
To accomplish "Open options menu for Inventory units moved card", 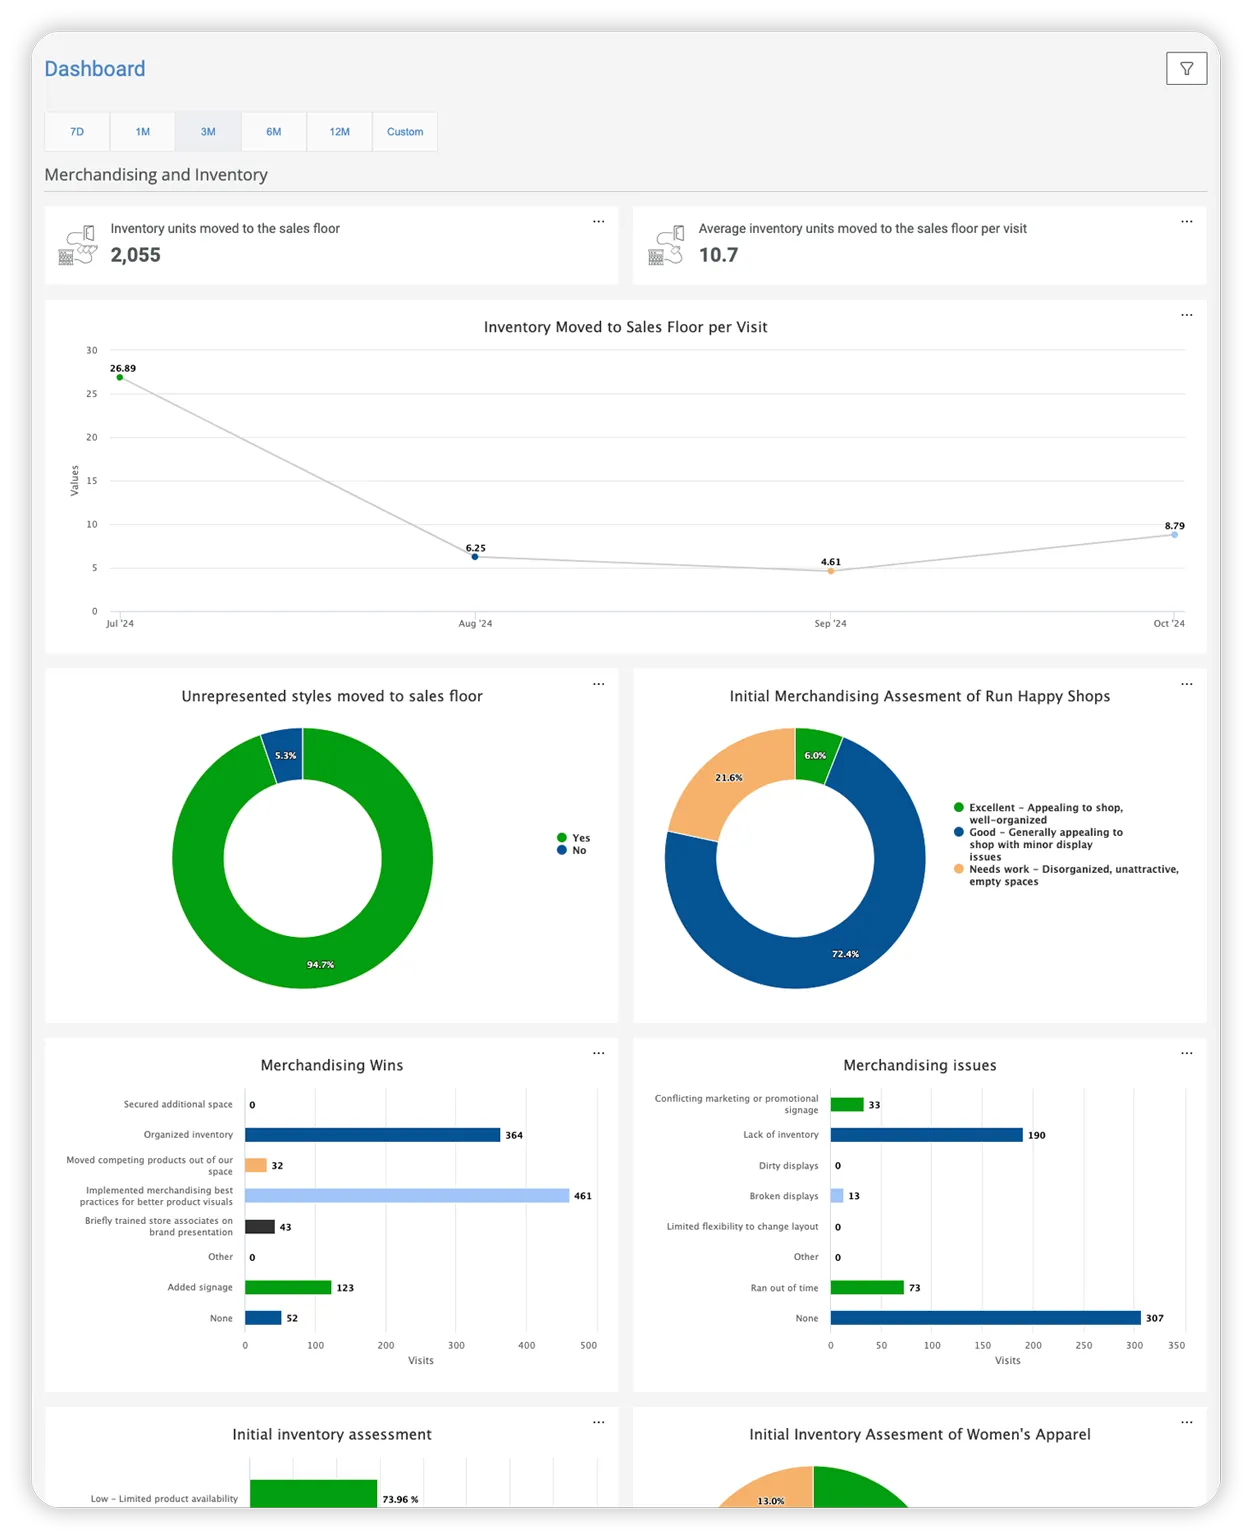I will (598, 222).
